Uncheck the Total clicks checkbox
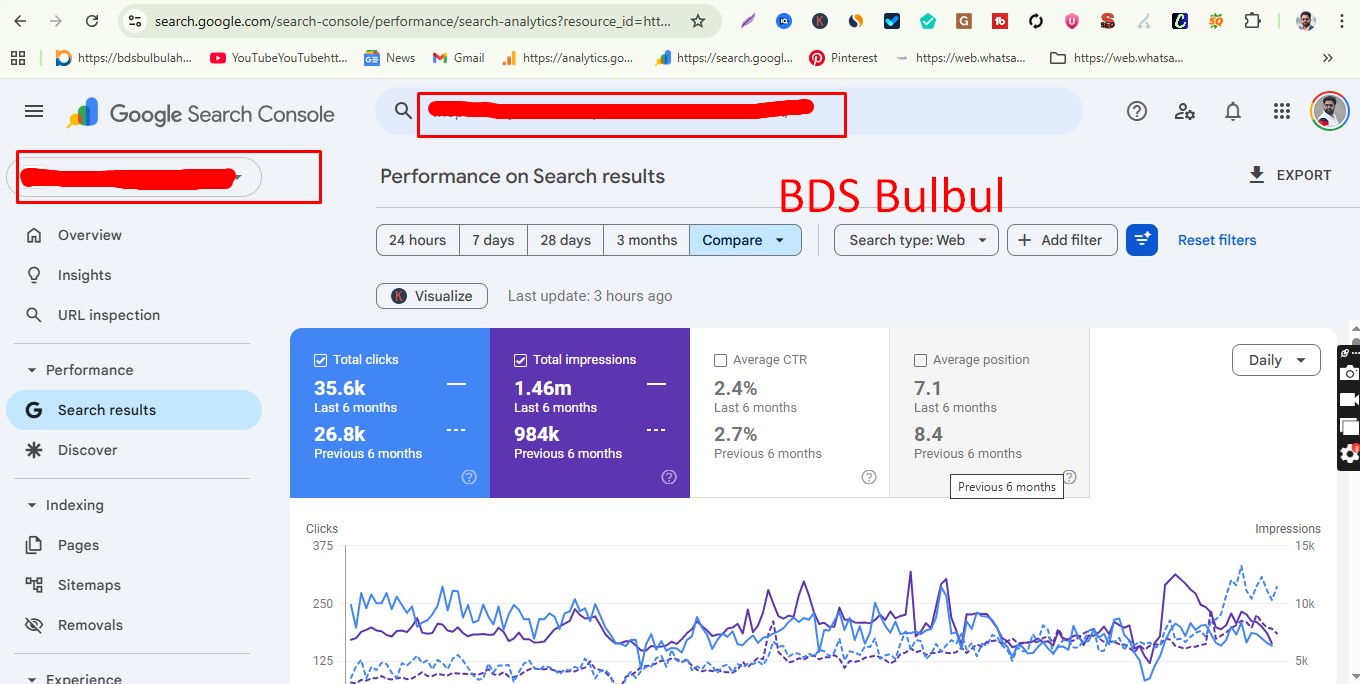Viewport: 1360px width, 684px height. pos(320,359)
